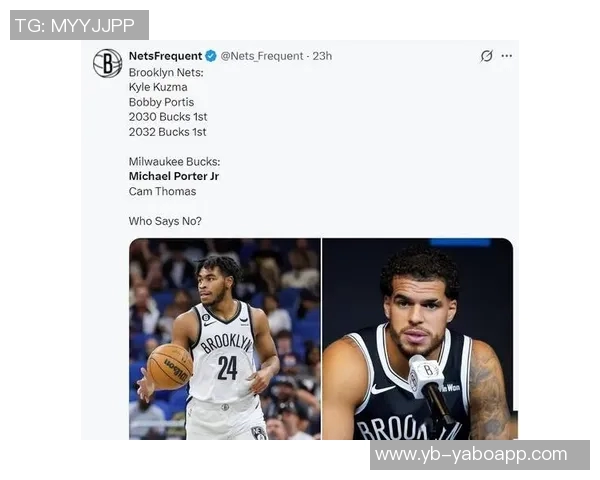Viewport: 600px width, 480px height.
Task: Open the Grok explain-post icon
Action: point(486,56)
